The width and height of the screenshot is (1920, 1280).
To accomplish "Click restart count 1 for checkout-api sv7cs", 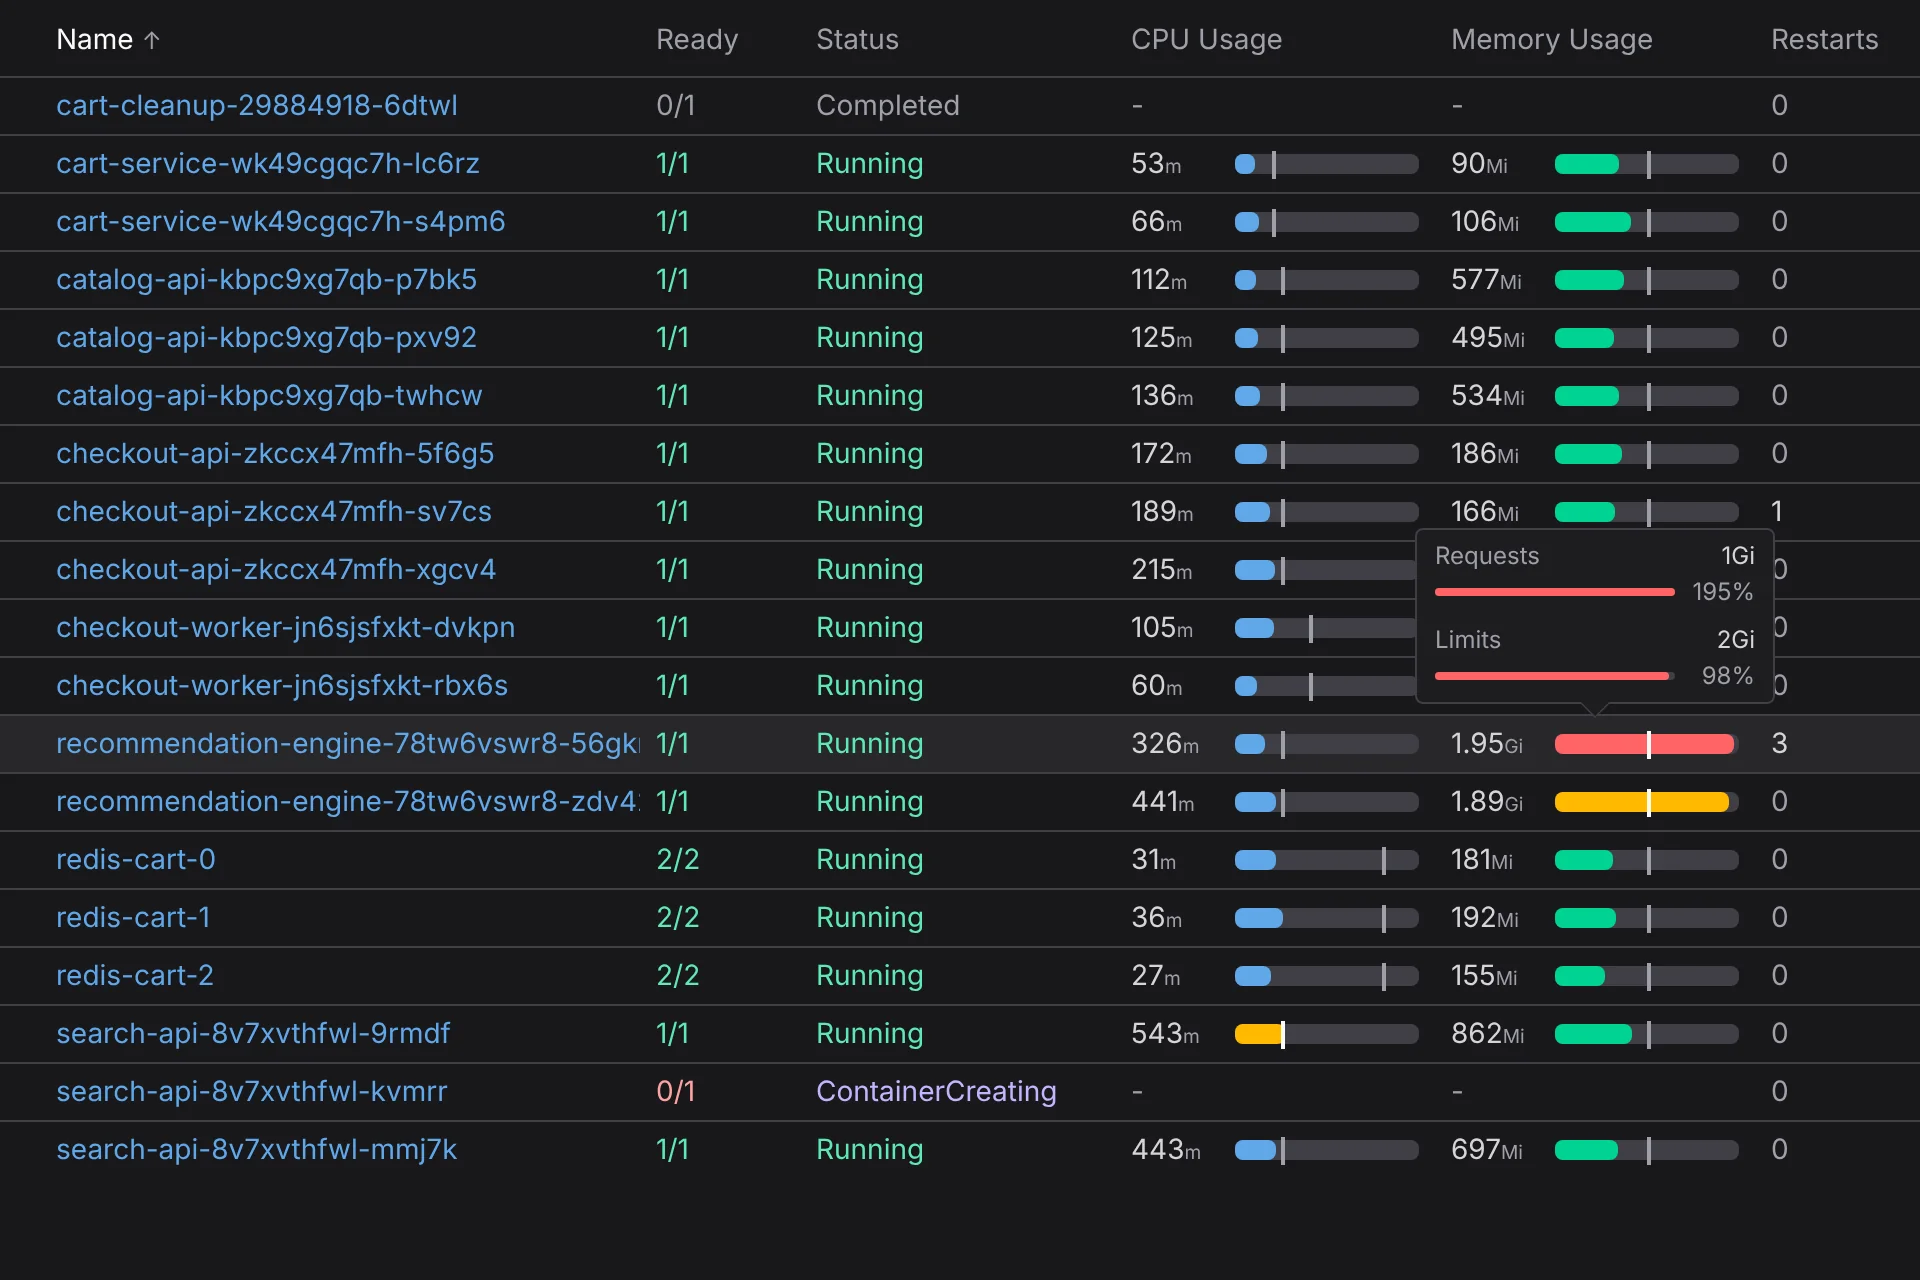I will click(1777, 511).
